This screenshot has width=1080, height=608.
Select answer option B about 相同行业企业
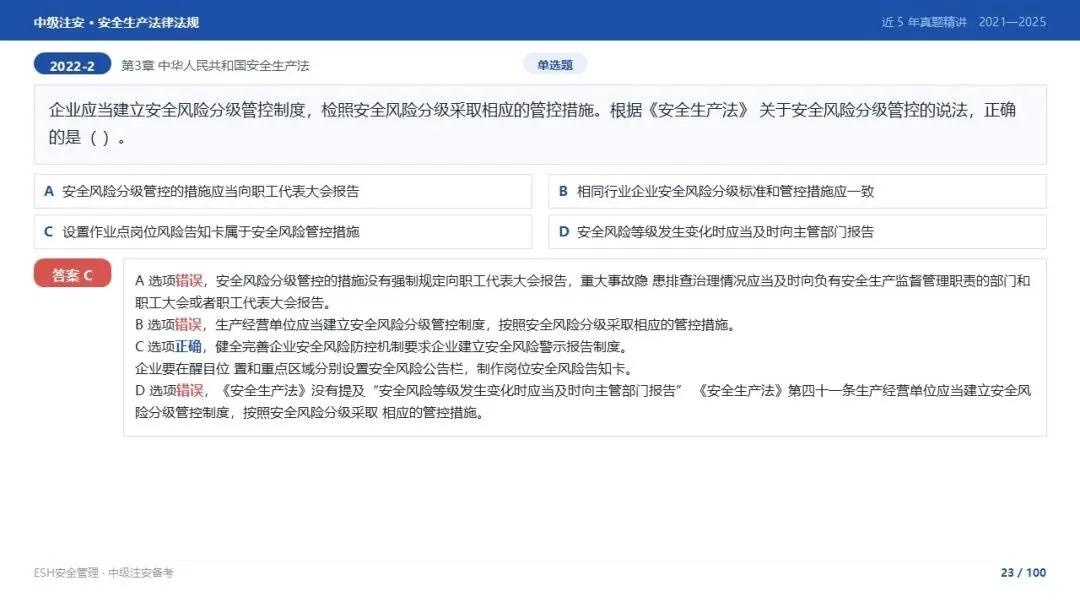(x=797, y=191)
